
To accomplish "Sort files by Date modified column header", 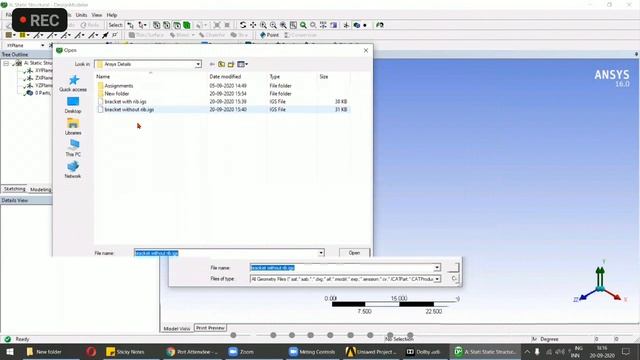I will (225, 77).
